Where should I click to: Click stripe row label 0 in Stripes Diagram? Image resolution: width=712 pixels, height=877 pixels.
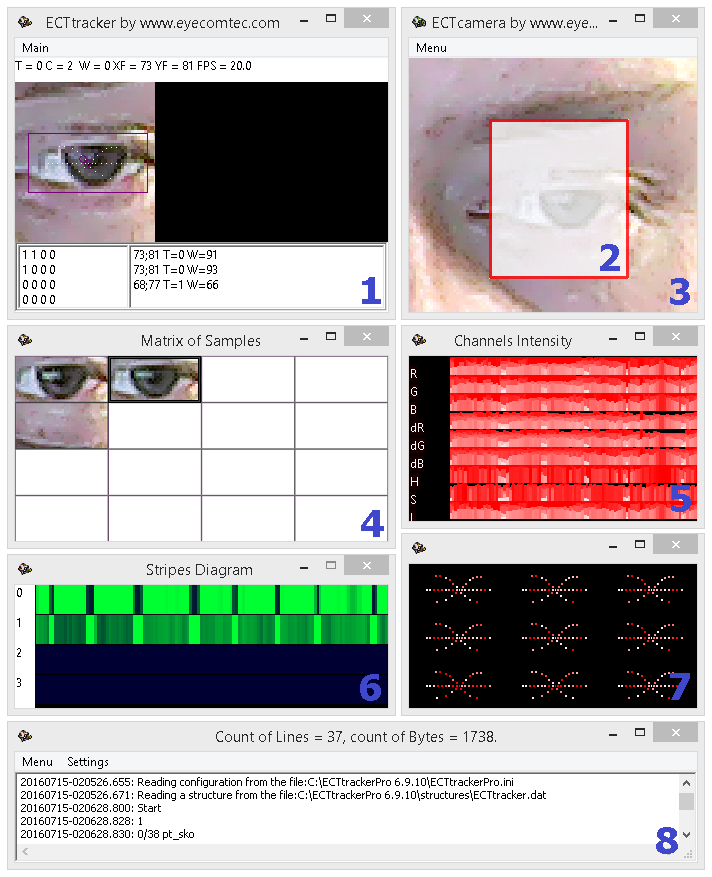20,593
